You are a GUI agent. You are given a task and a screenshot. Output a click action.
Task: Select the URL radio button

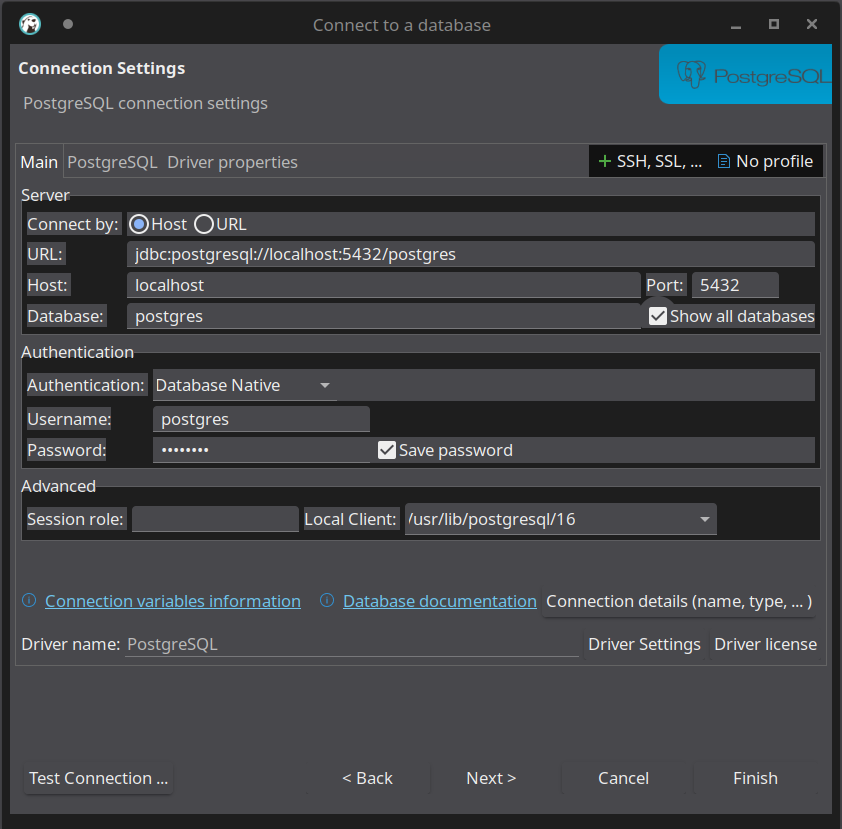pos(204,224)
